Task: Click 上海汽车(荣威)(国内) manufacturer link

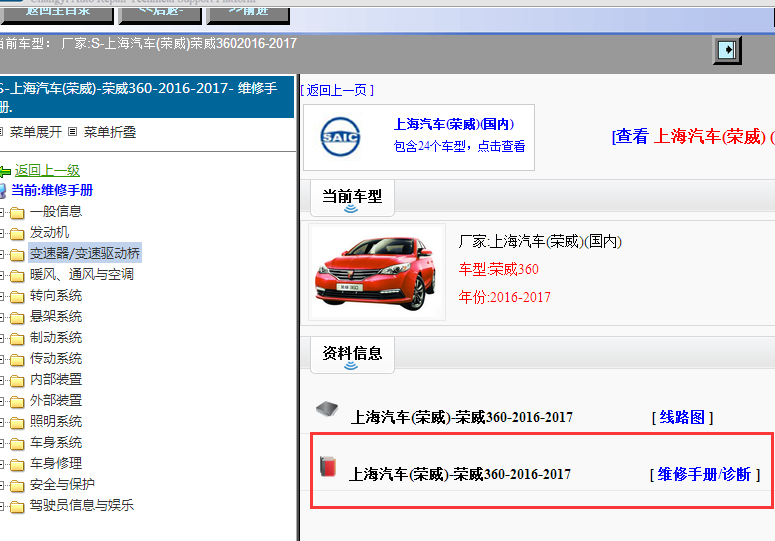Action: pos(454,124)
